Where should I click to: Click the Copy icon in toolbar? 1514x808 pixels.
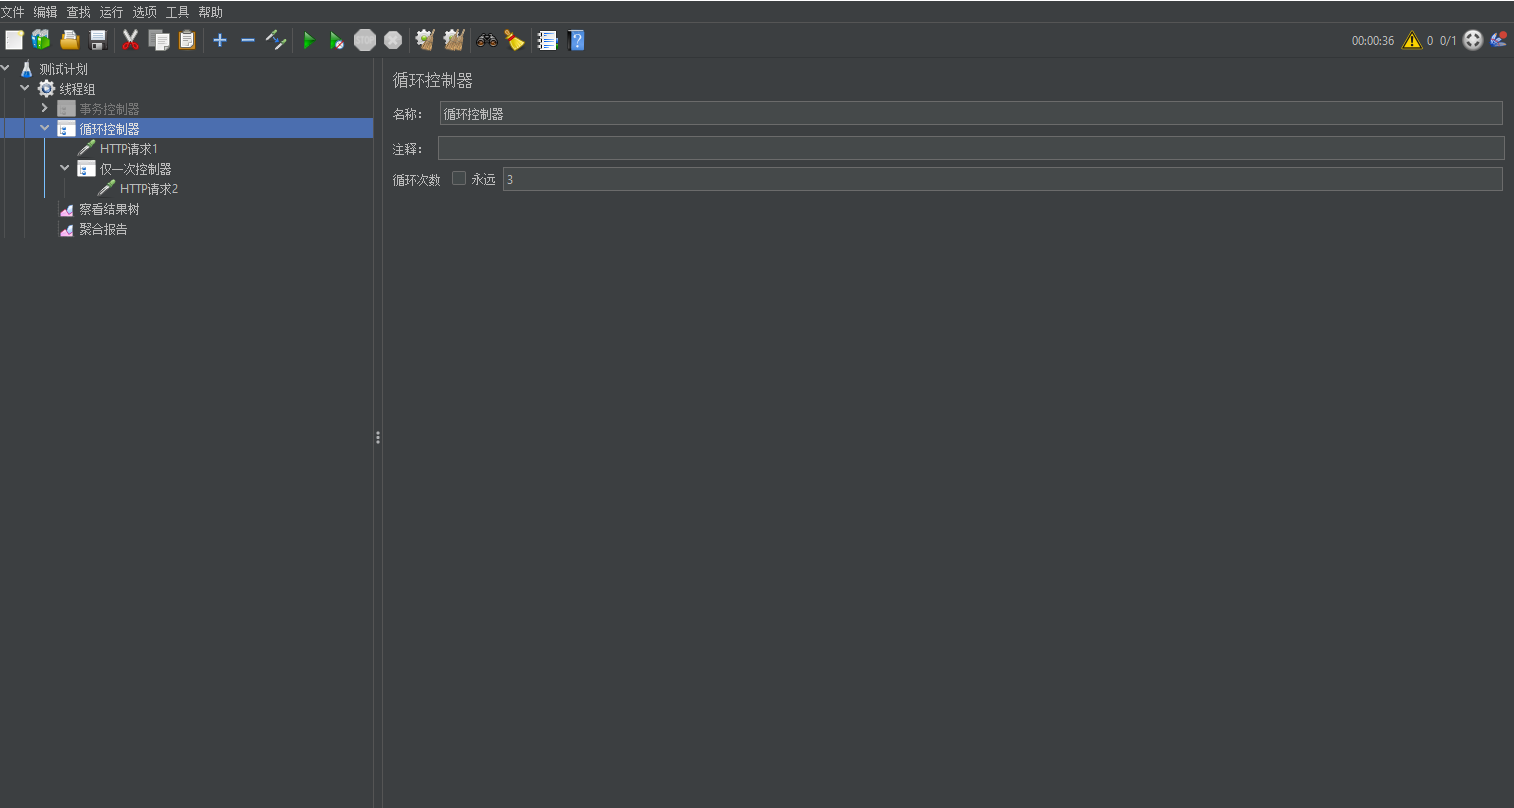coord(158,40)
